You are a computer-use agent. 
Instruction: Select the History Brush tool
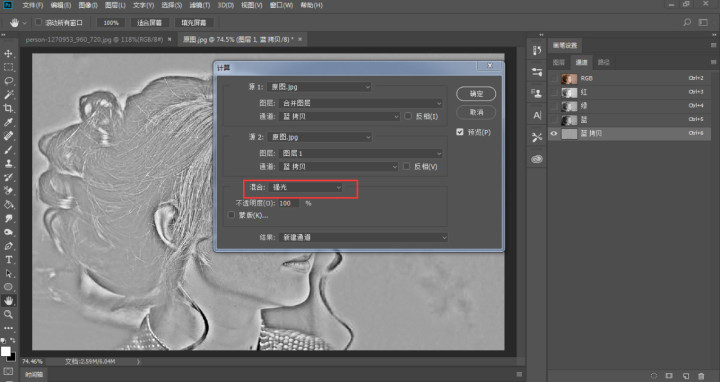8,177
